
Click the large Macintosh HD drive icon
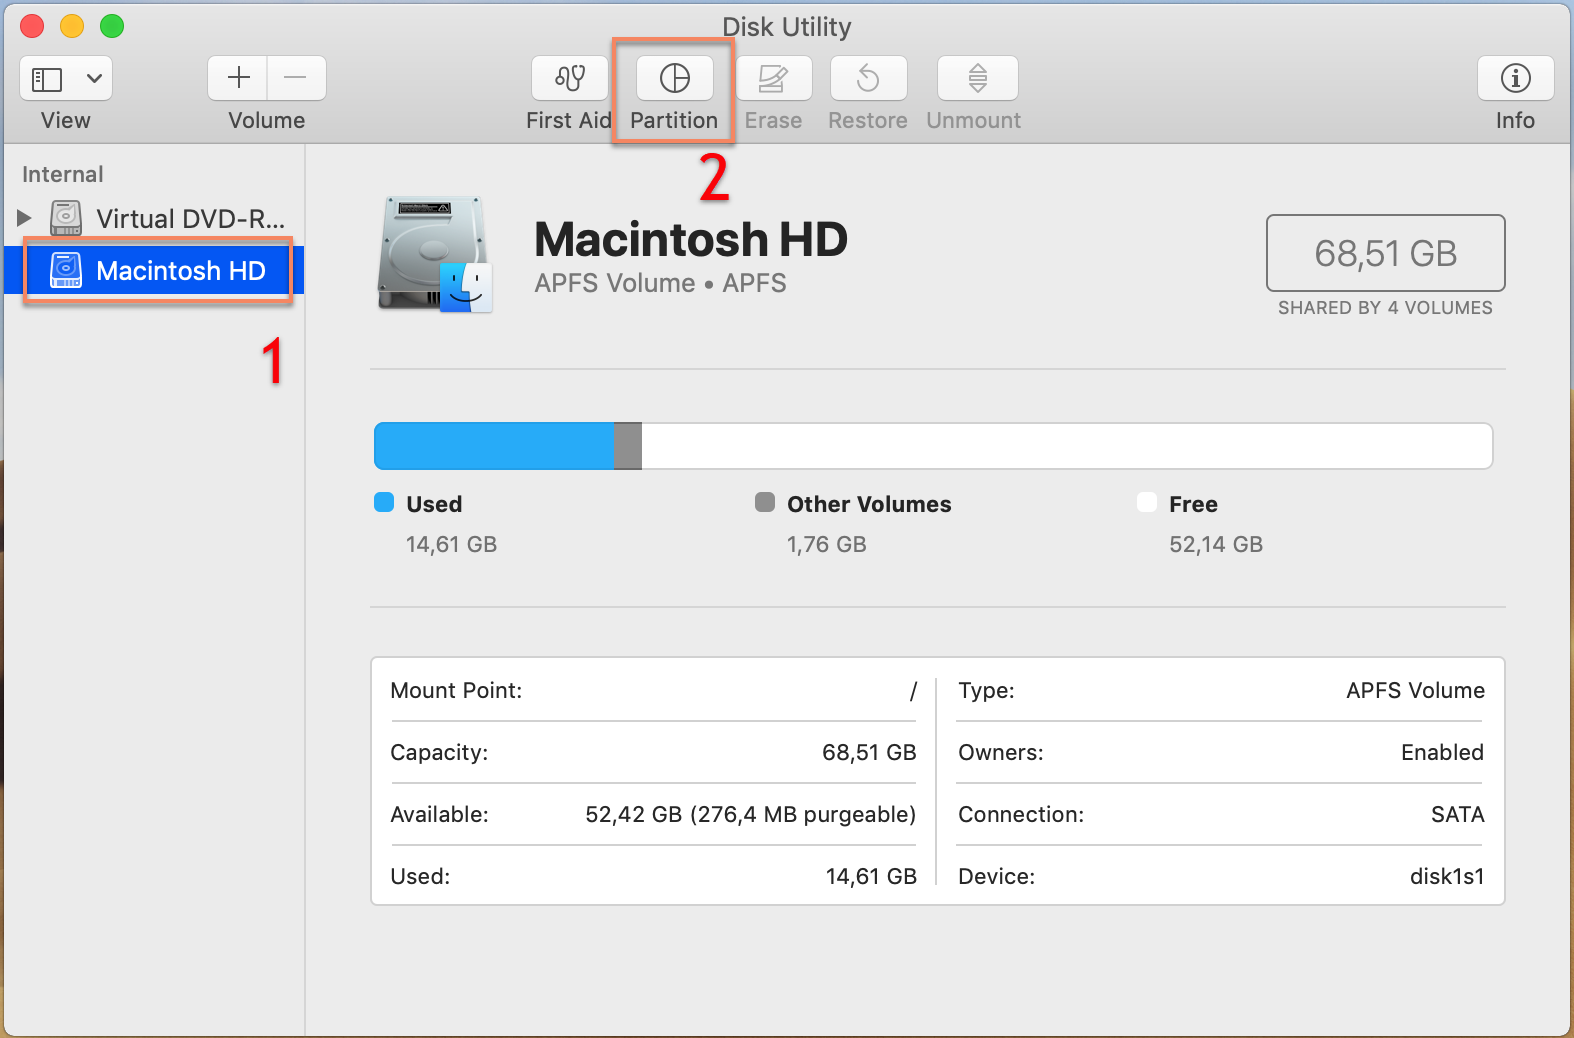435,254
